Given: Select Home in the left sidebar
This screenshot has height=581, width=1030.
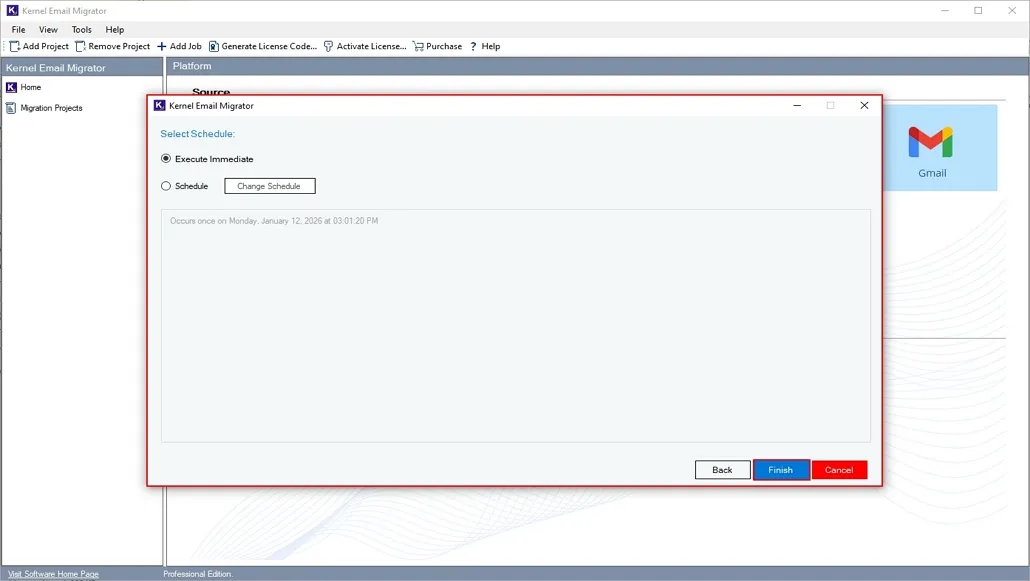Looking at the screenshot, I should pyautogui.click(x=28, y=87).
